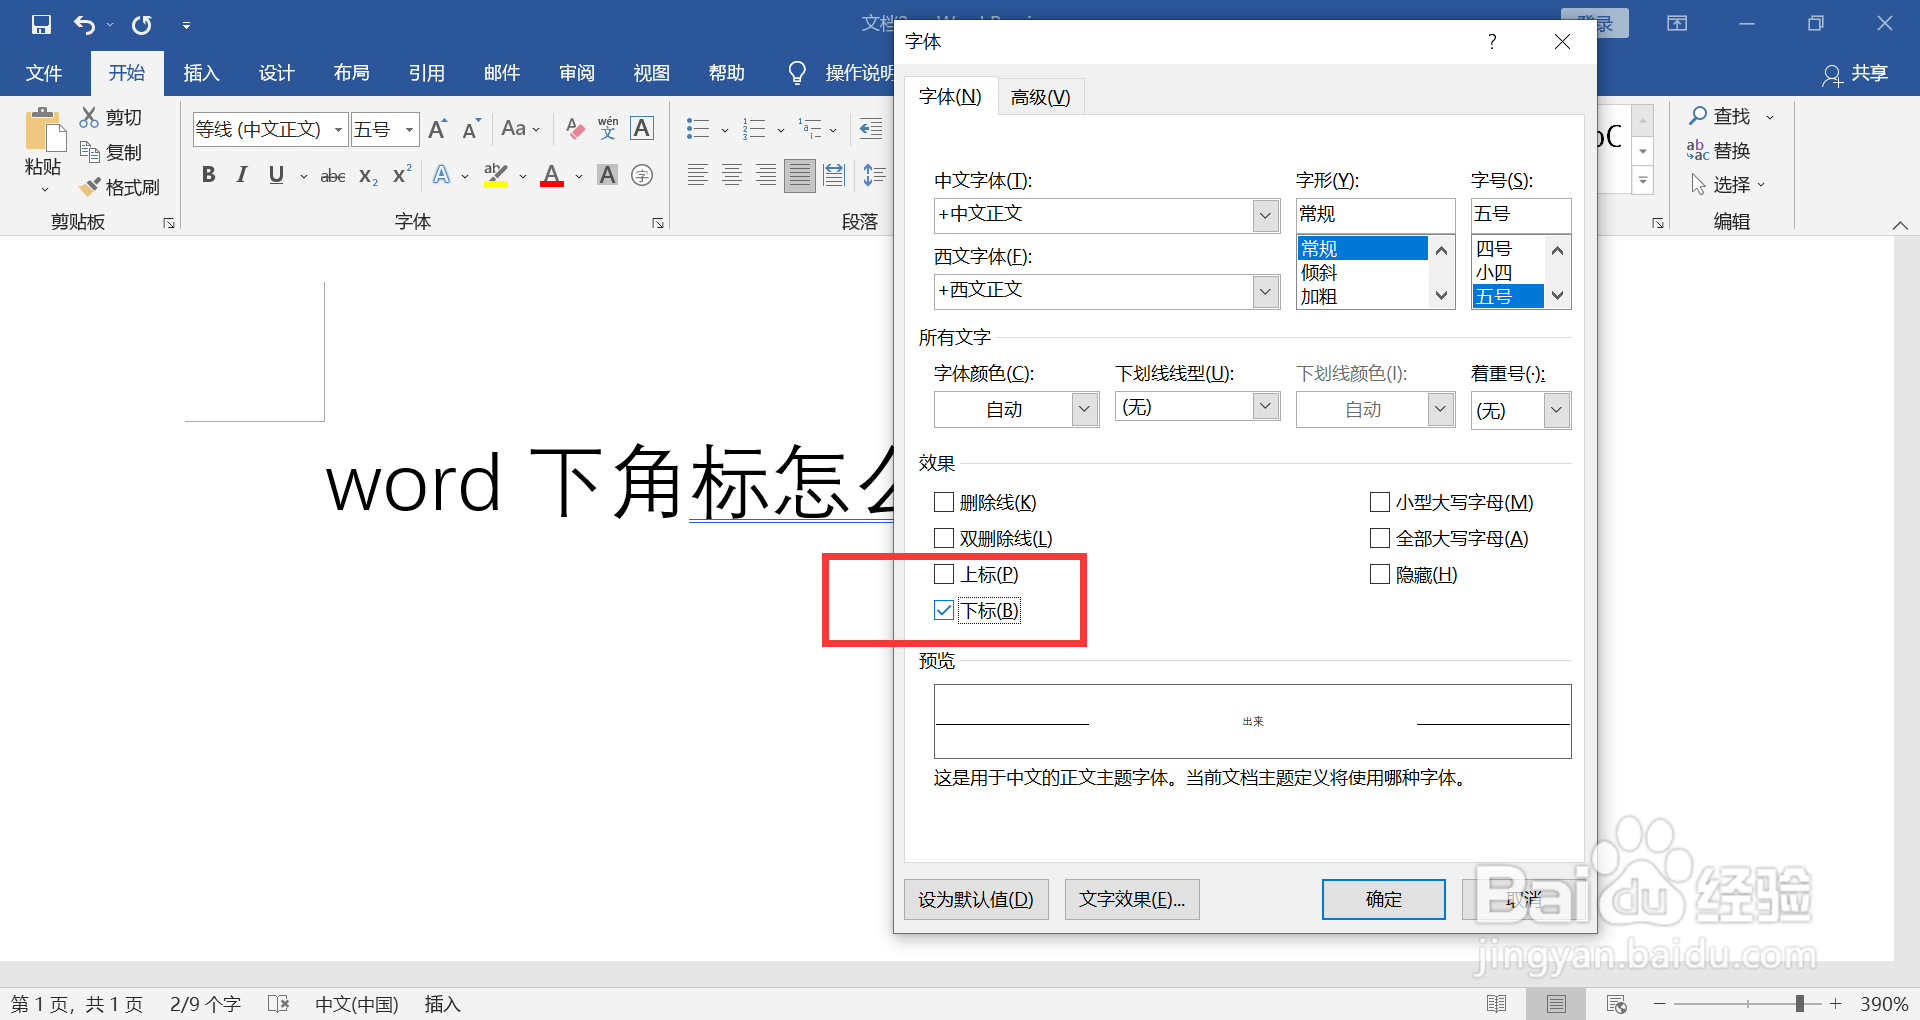Uncheck the Subscript (下标) checkbox
Image resolution: width=1920 pixels, height=1020 pixels.
pos(944,610)
